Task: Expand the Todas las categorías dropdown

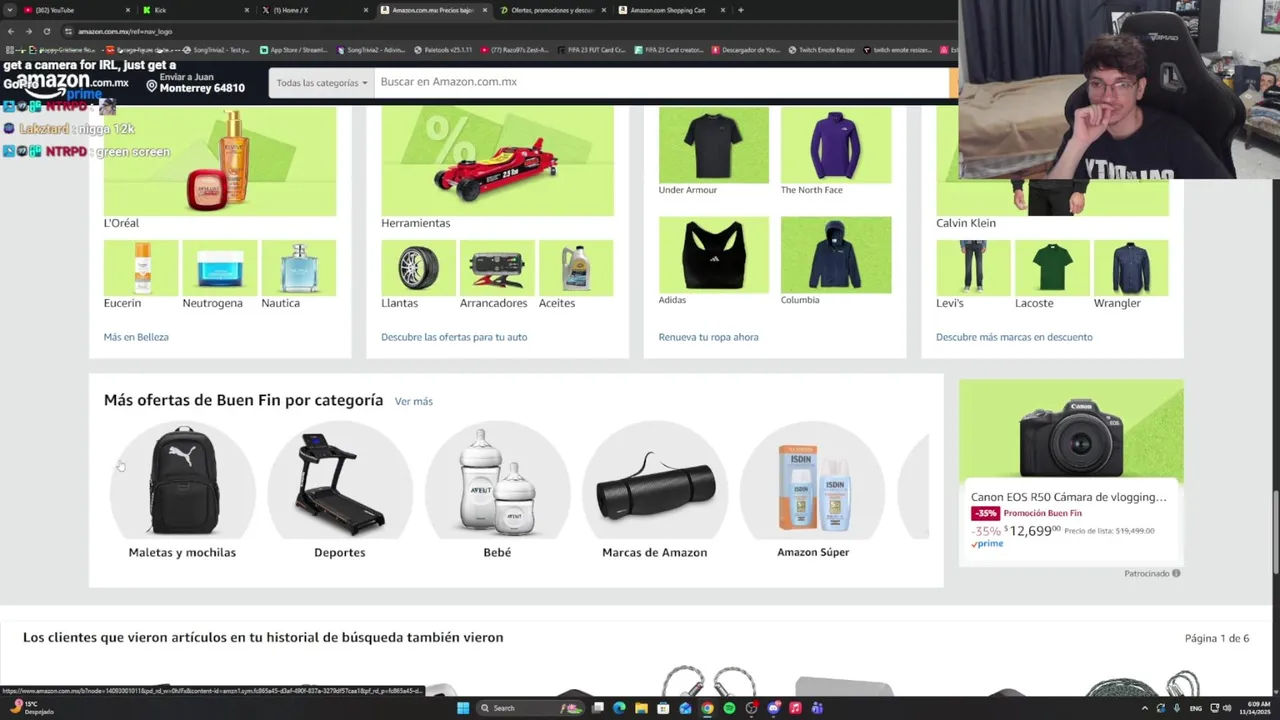Action: (x=321, y=83)
